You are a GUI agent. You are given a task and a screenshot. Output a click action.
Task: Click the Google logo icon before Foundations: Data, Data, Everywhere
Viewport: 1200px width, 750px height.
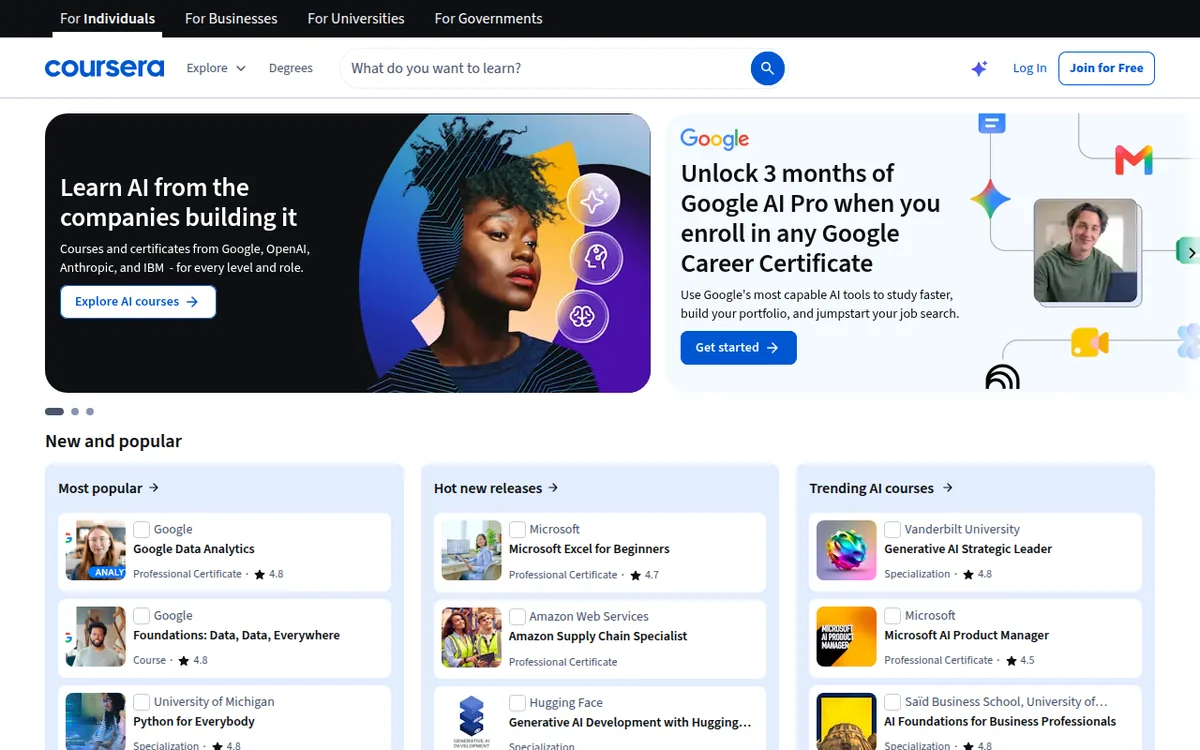click(x=142, y=616)
